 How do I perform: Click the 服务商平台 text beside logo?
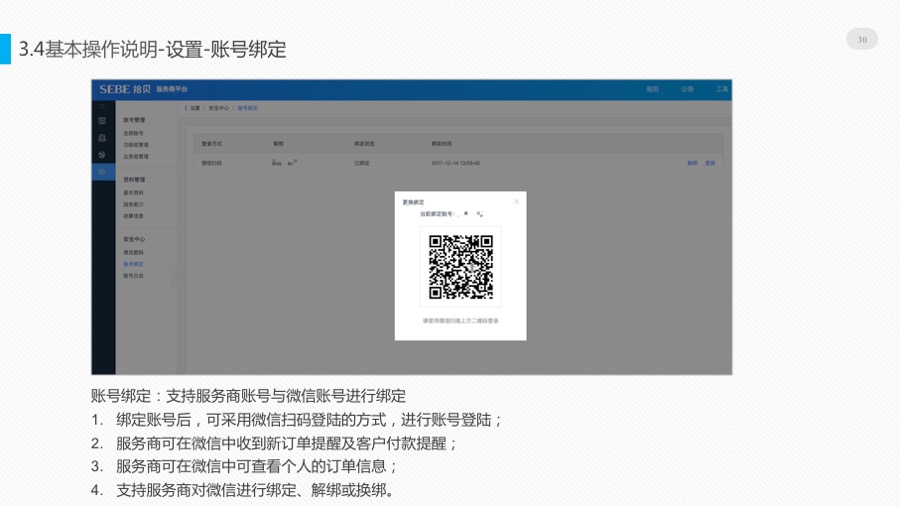[x=172, y=89]
